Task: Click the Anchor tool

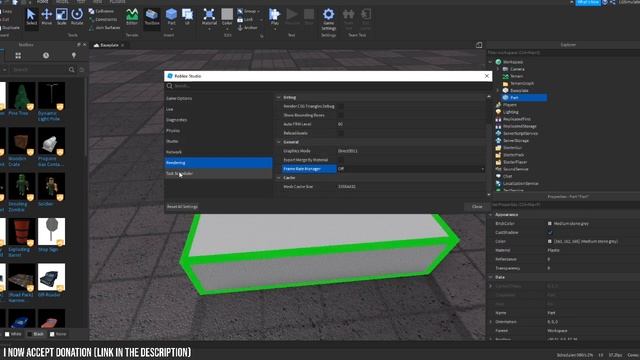Action: coord(247,28)
